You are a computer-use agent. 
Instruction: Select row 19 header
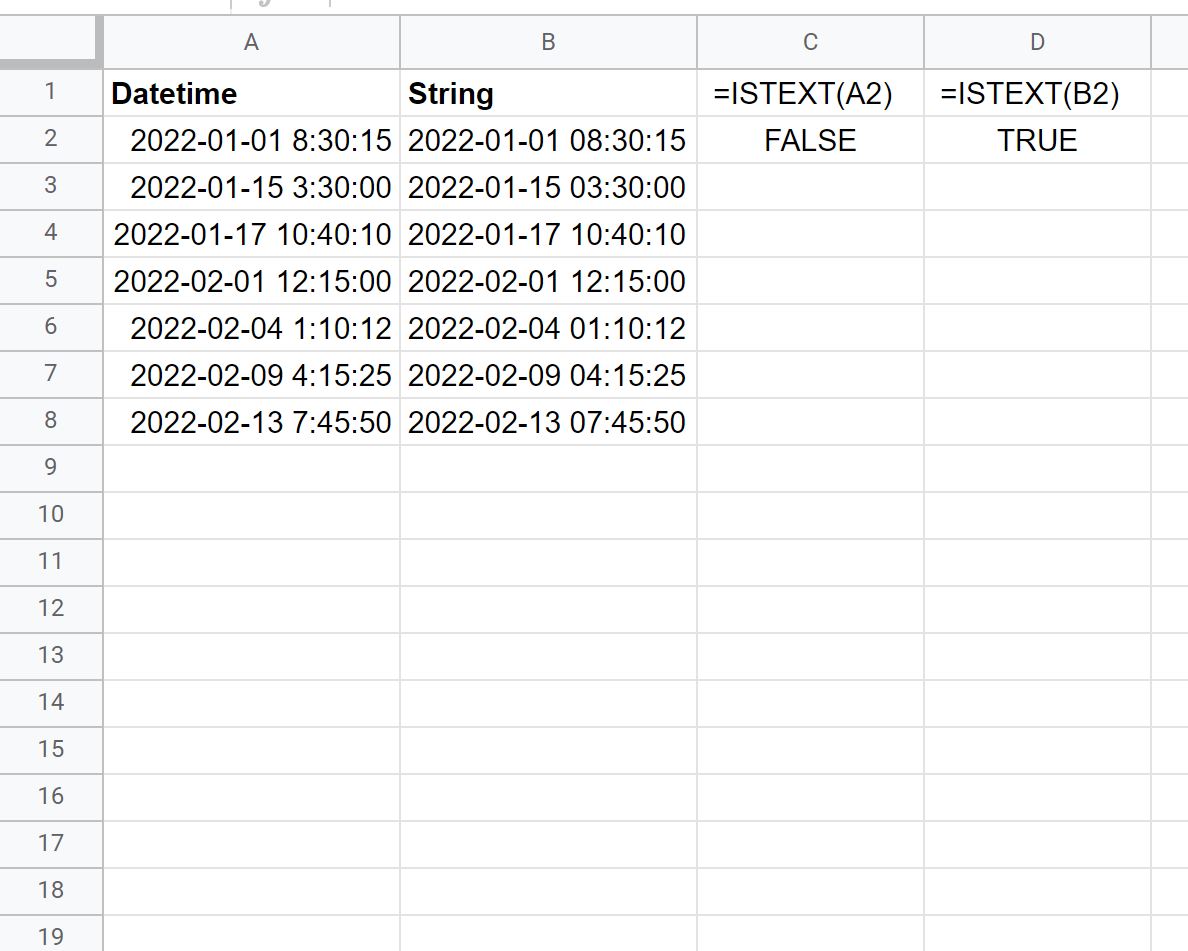coord(51,937)
